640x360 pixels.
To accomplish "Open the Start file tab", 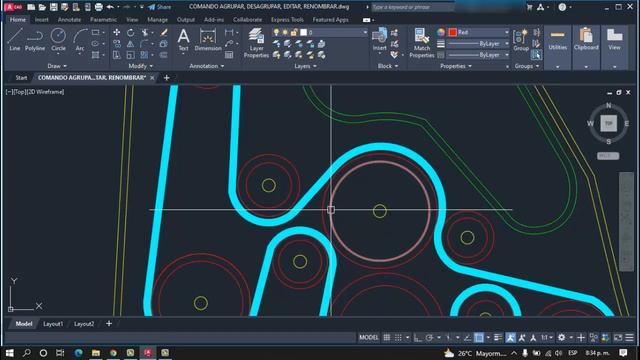I will 21,78.
